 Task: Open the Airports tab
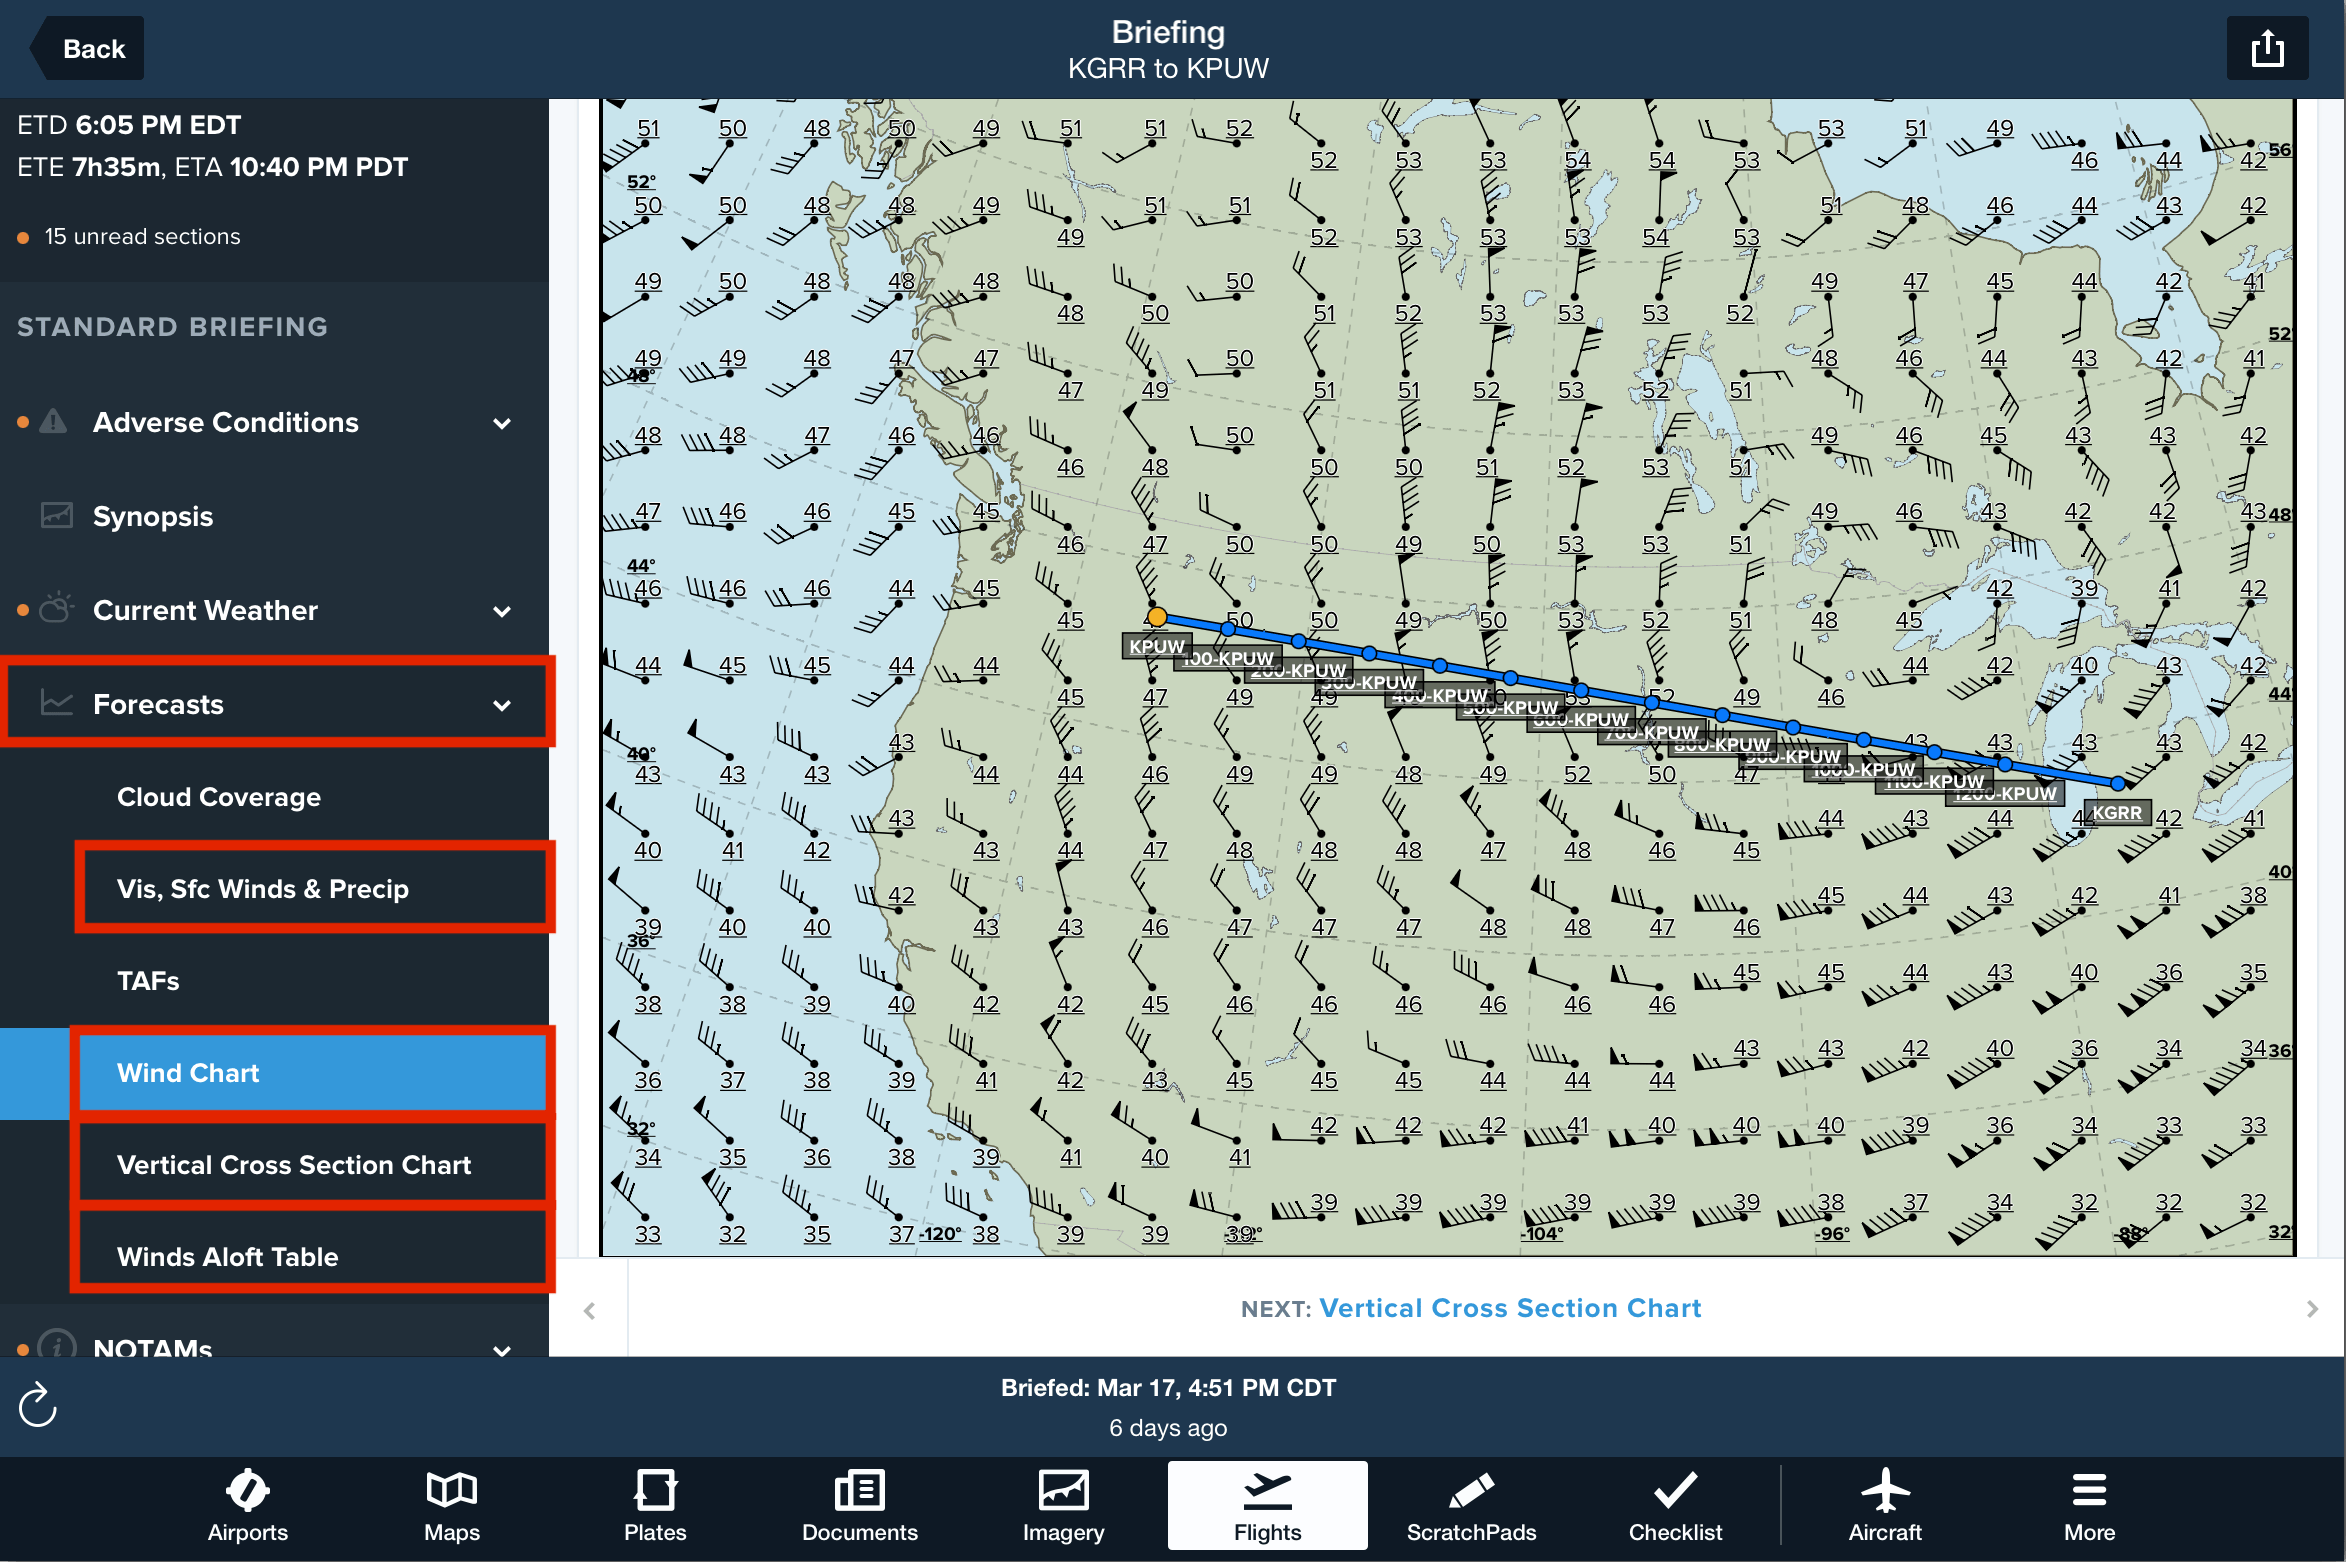pyautogui.click(x=247, y=1506)
